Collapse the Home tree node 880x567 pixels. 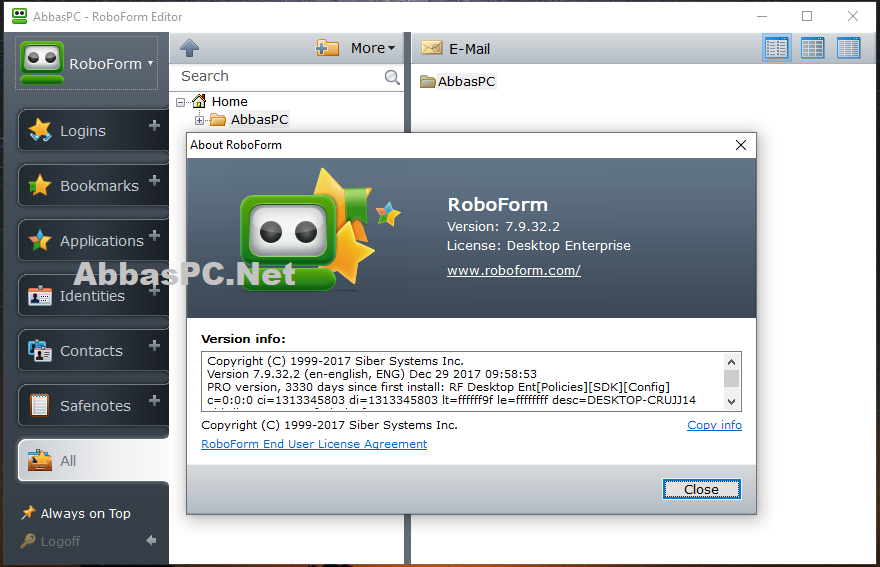click(x=180, y=102)
